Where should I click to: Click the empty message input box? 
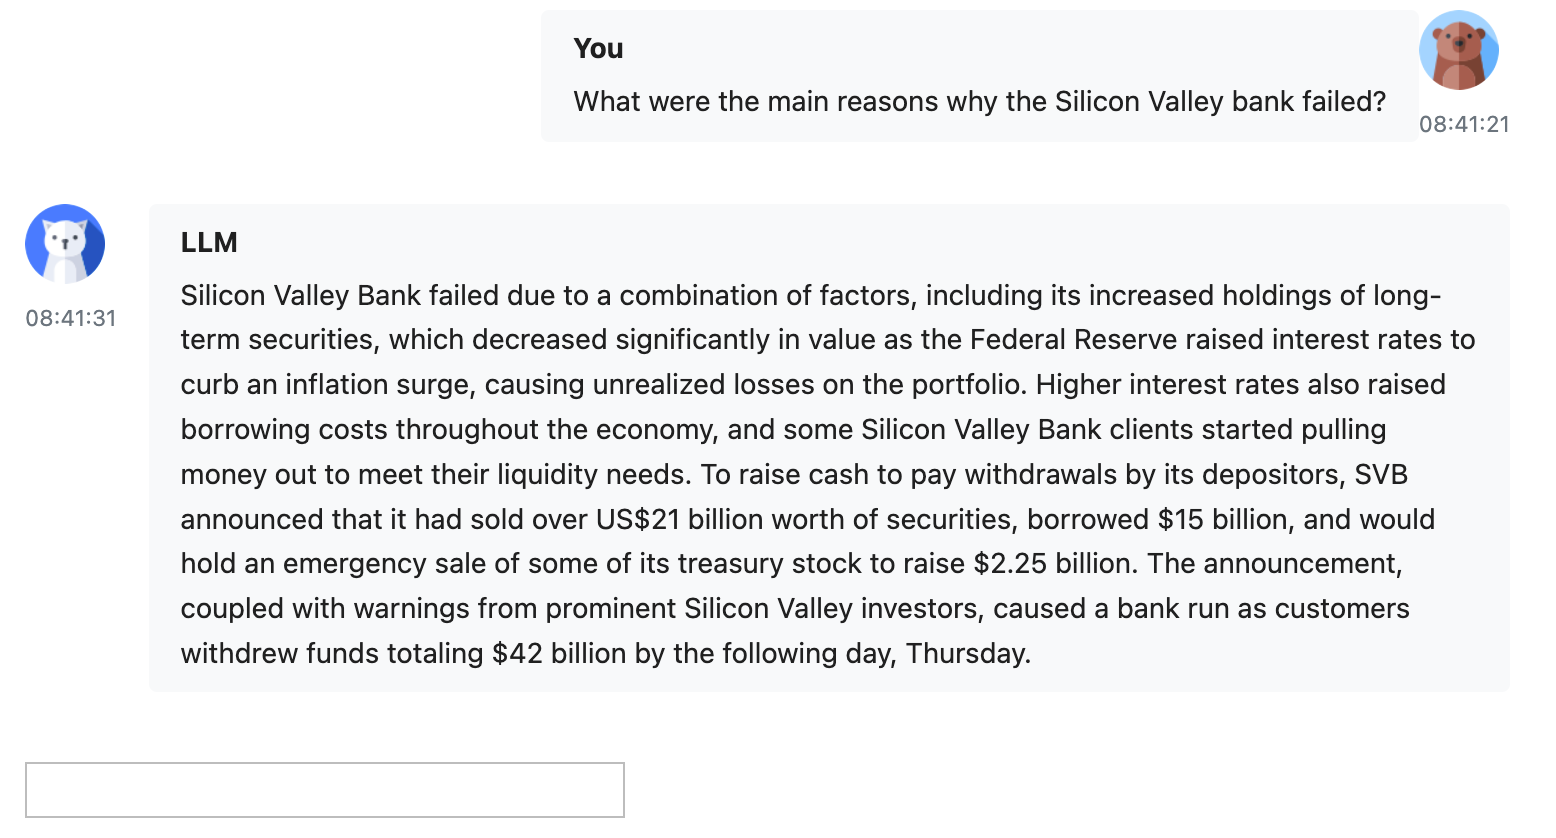click(x=325, y=790)
